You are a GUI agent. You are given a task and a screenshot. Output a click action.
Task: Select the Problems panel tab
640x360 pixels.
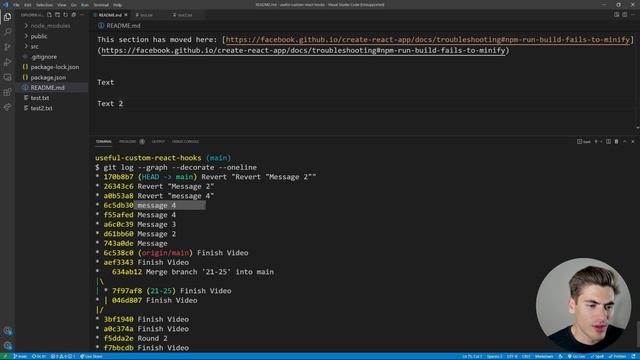128,142
